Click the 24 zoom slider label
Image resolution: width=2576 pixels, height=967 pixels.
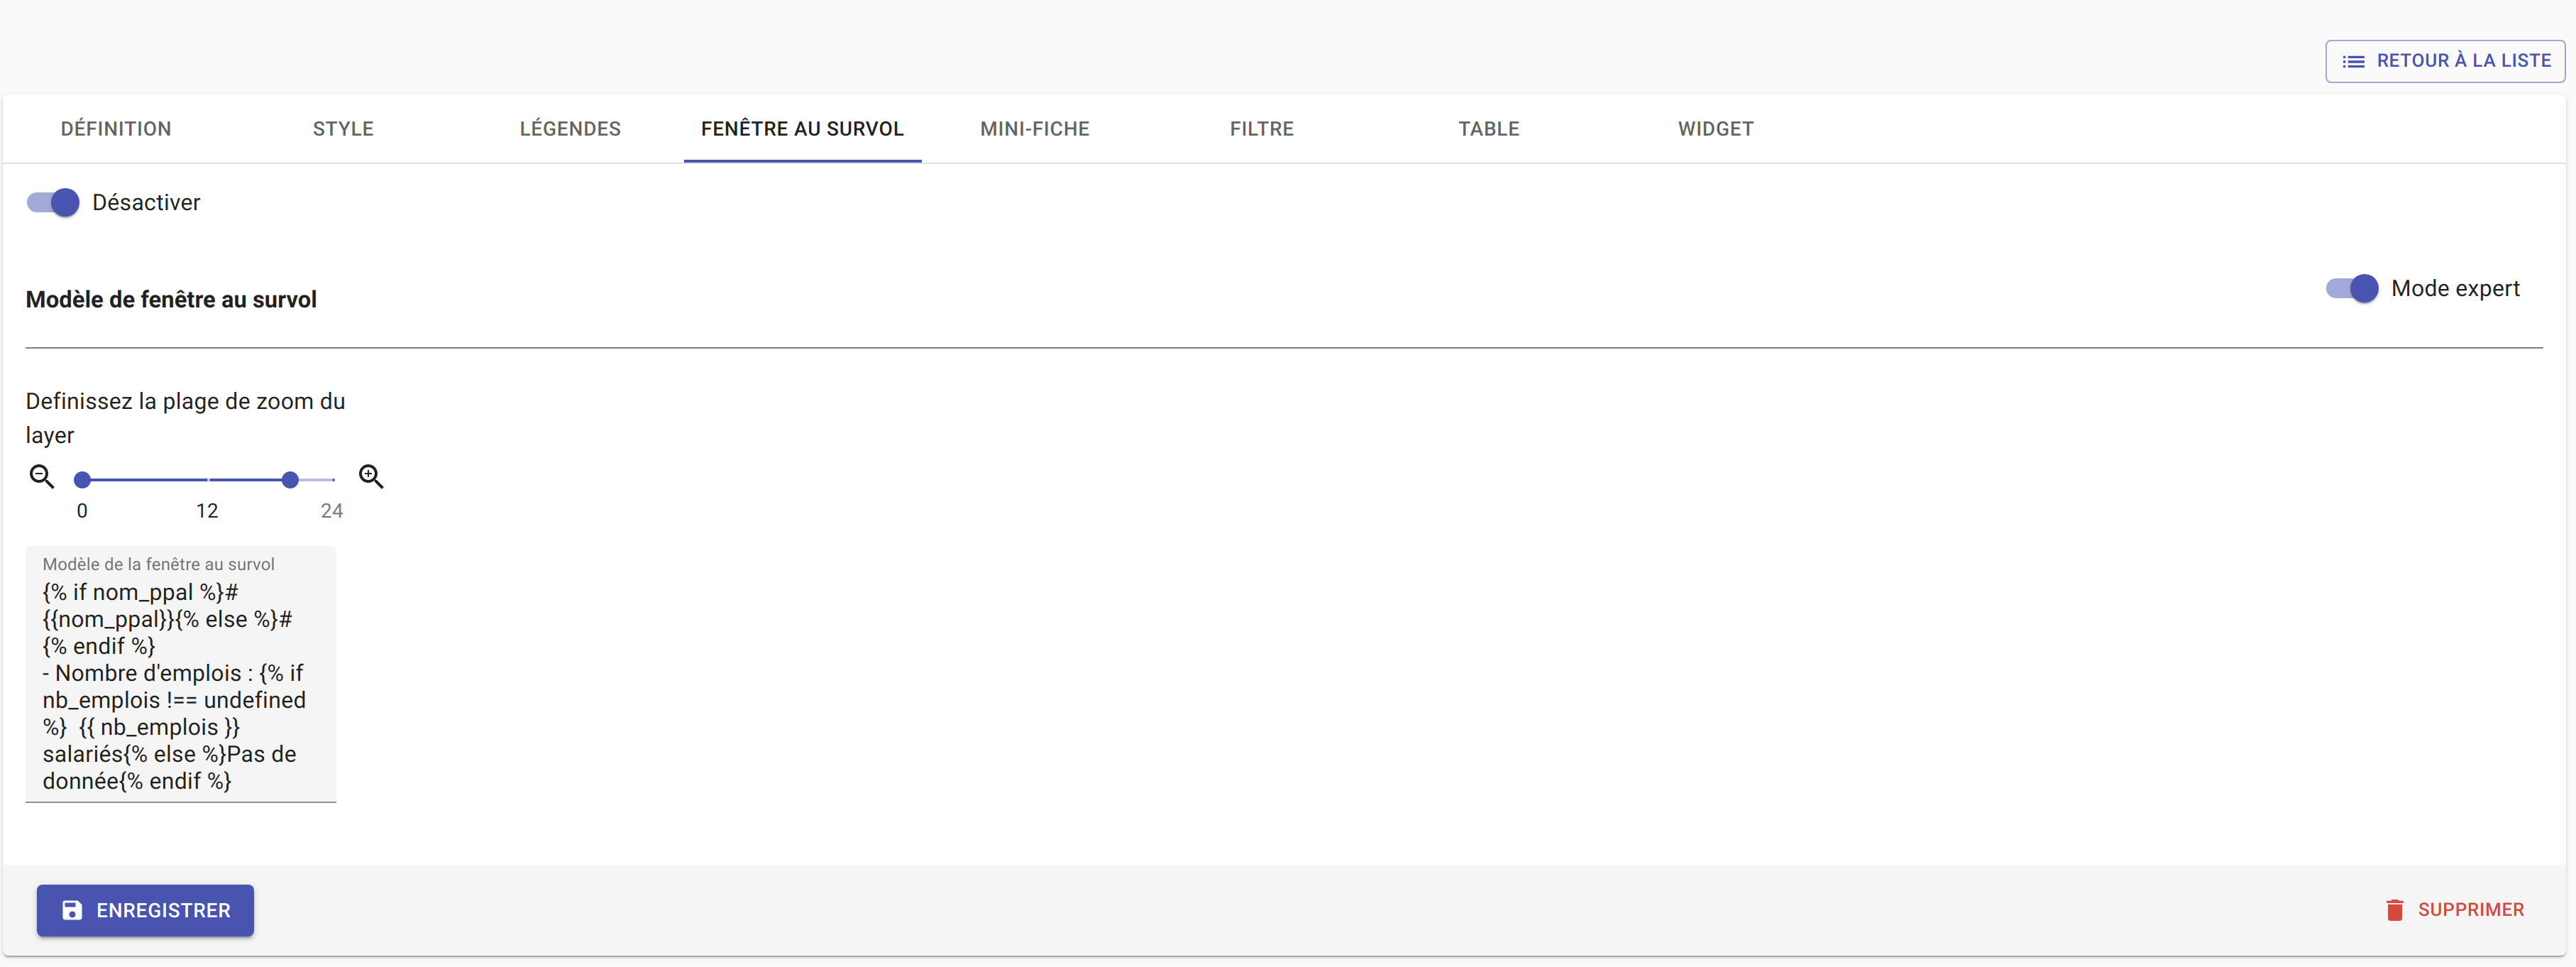pyautogui.click(x=331, y=511)
